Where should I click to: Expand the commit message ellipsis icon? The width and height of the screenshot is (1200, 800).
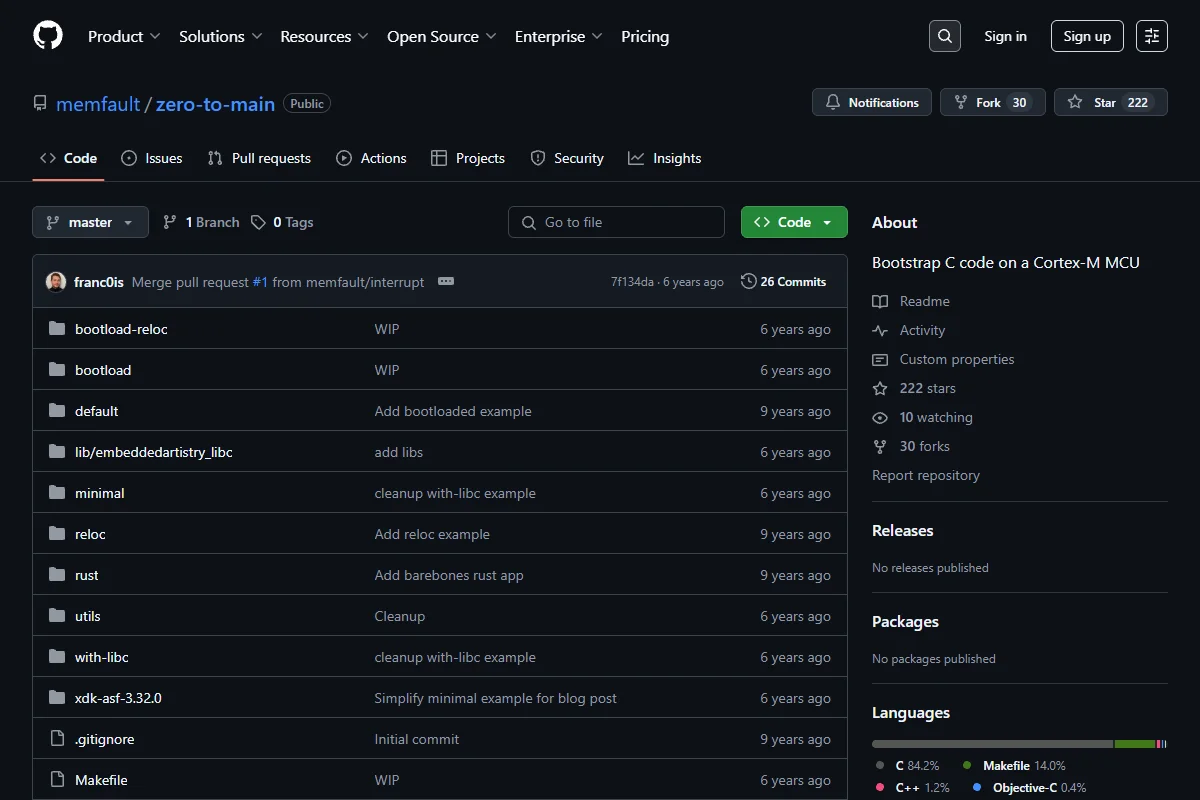pos(446,282)
